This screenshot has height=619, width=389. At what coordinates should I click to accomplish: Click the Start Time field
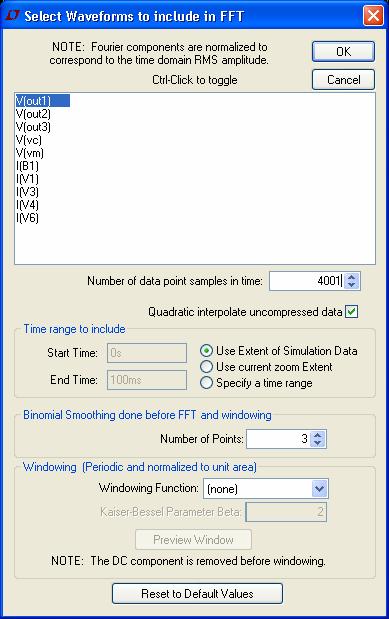pyautogui.click(x=147, y=353)
